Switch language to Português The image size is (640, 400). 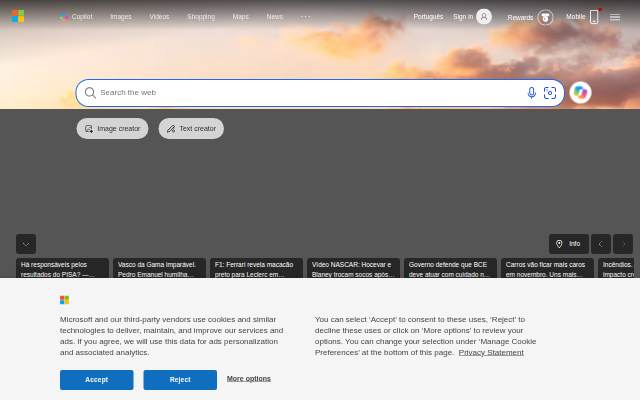428,17
